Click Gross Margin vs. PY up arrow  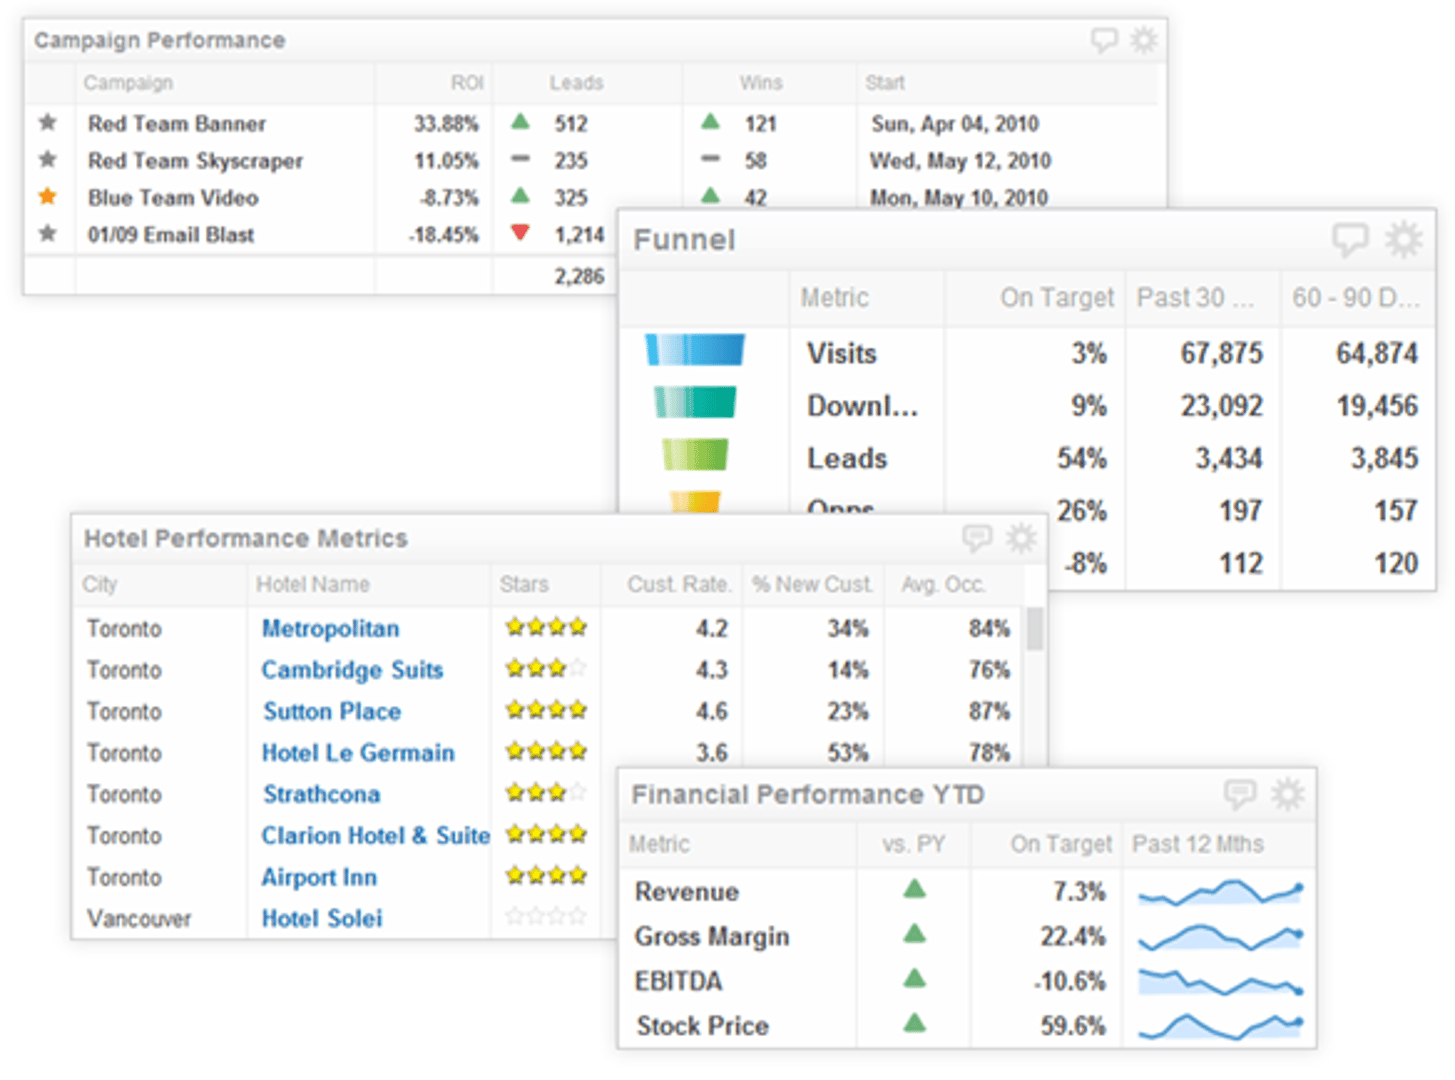pos(914,934)
